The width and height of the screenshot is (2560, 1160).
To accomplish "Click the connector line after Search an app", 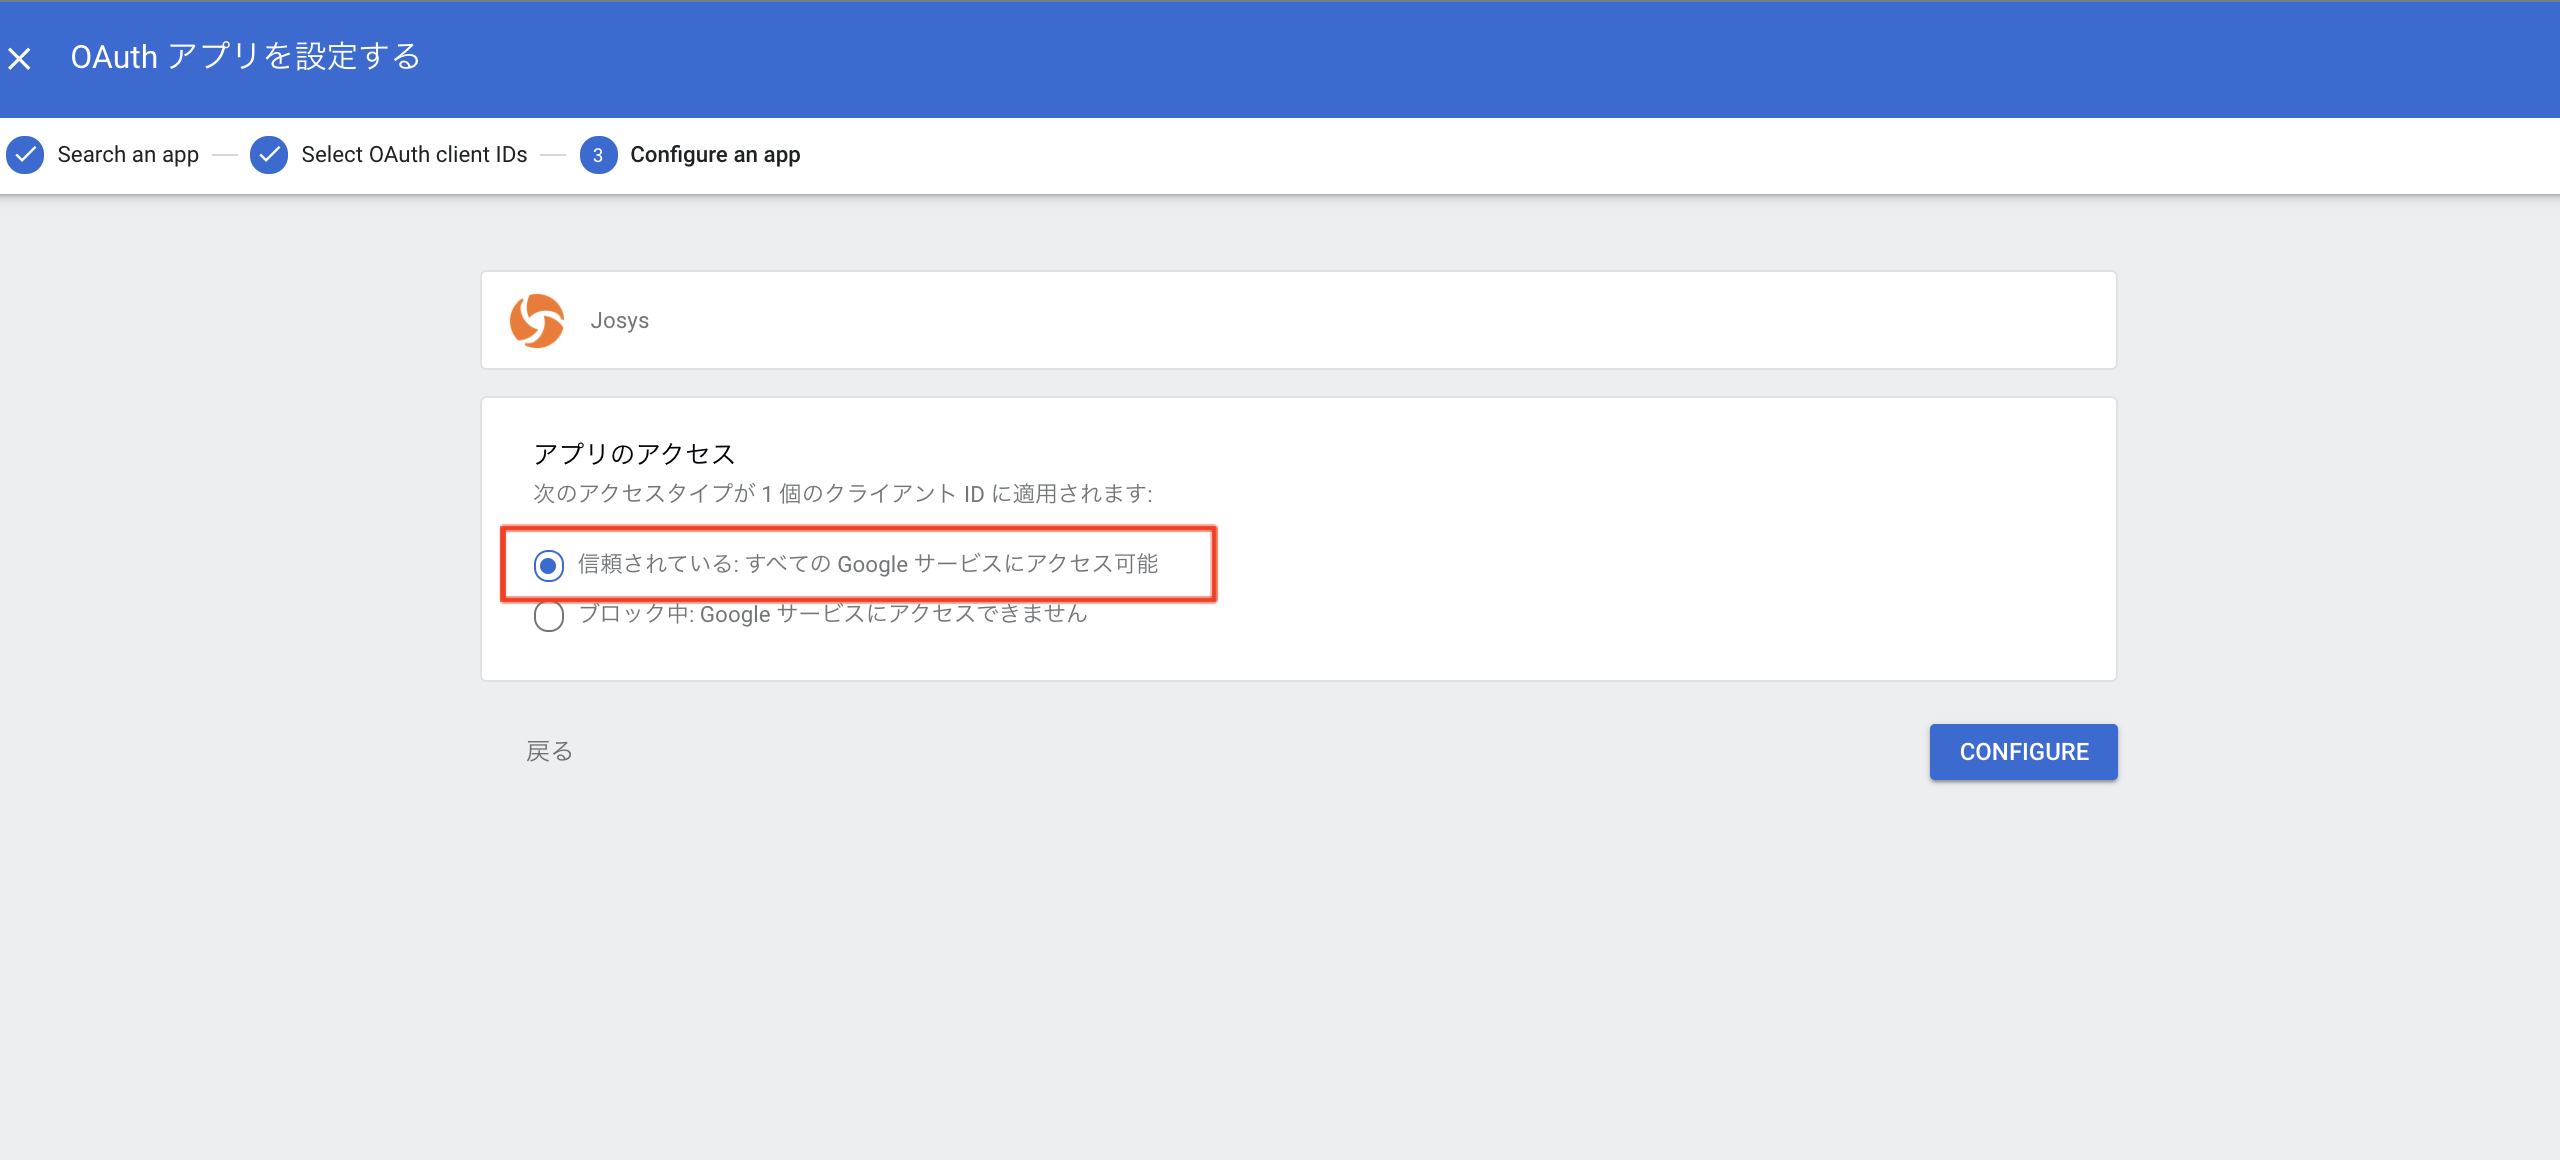I will tap(225, 155).
